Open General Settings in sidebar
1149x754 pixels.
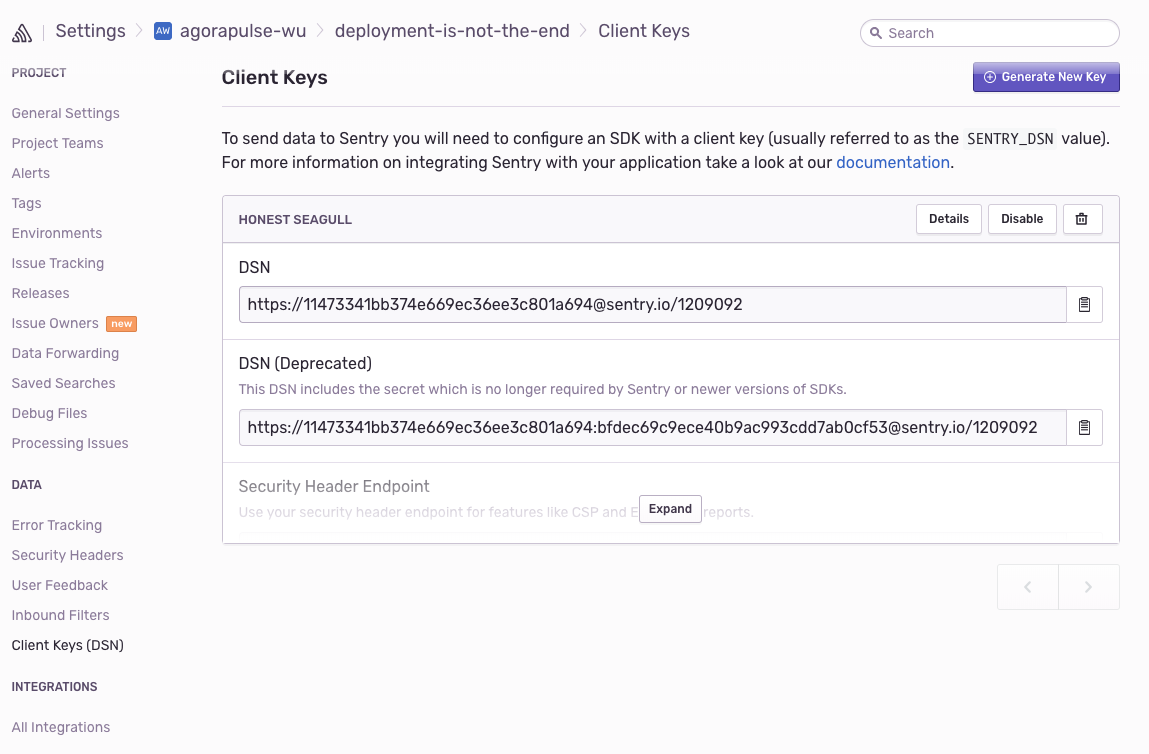pyautogui.click(x=65, y=113)
